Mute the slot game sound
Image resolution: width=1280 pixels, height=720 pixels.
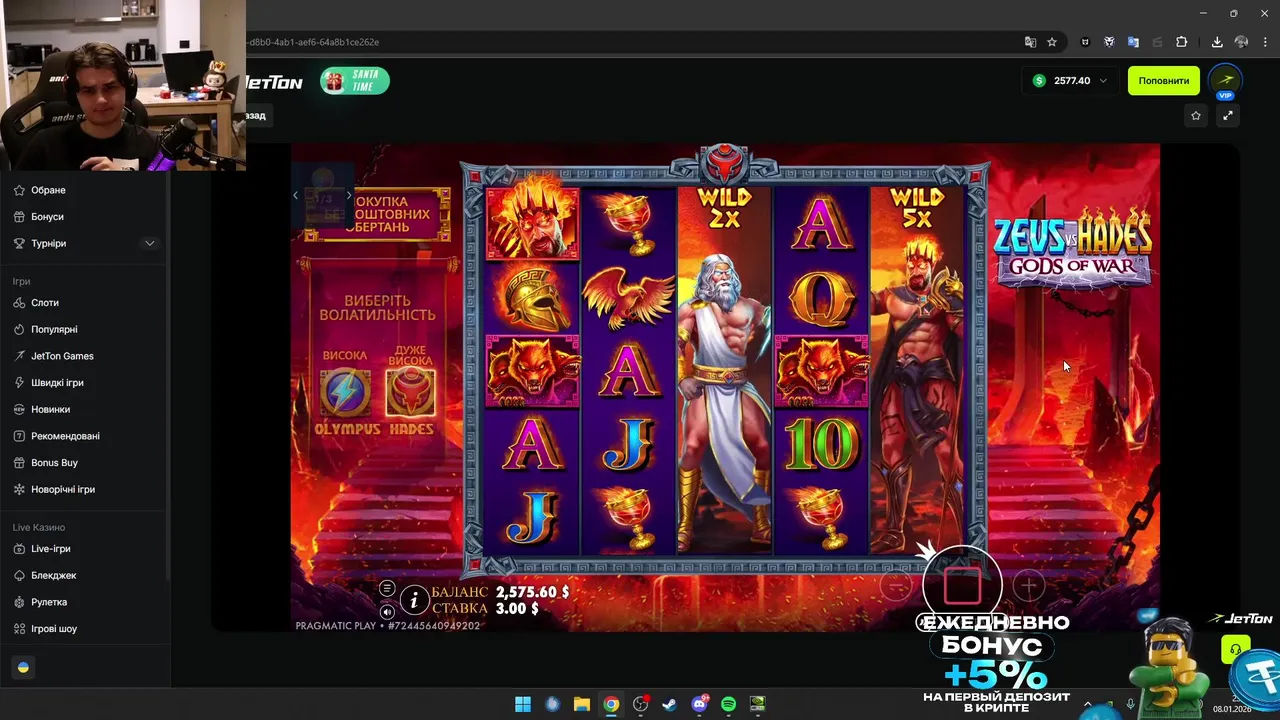click(387, 611)
